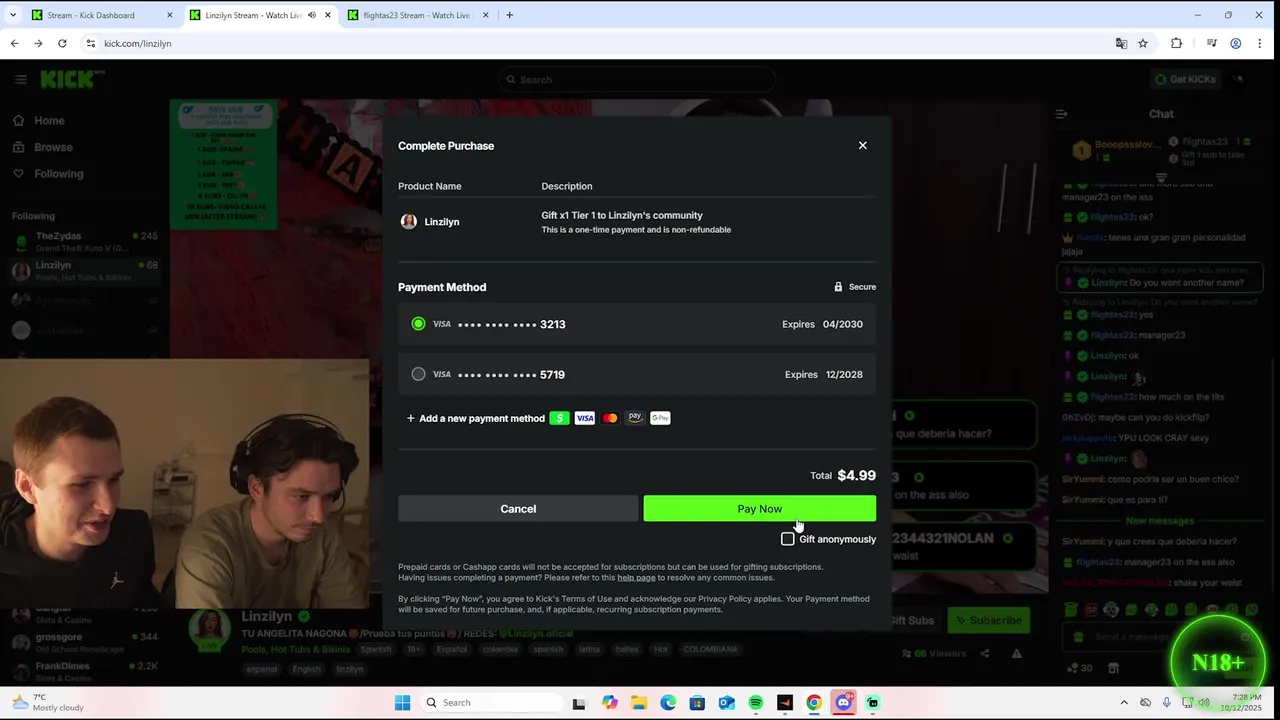Show hidden system tray icons
This screenshot has height=720, width=1280.
pos(1123,702)
